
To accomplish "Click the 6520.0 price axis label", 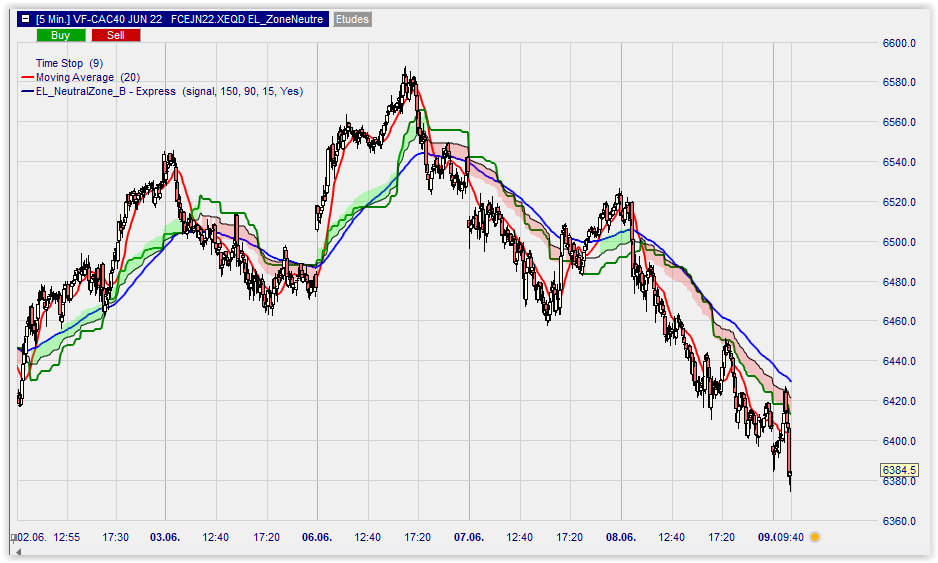I will [x=899, y=202].
